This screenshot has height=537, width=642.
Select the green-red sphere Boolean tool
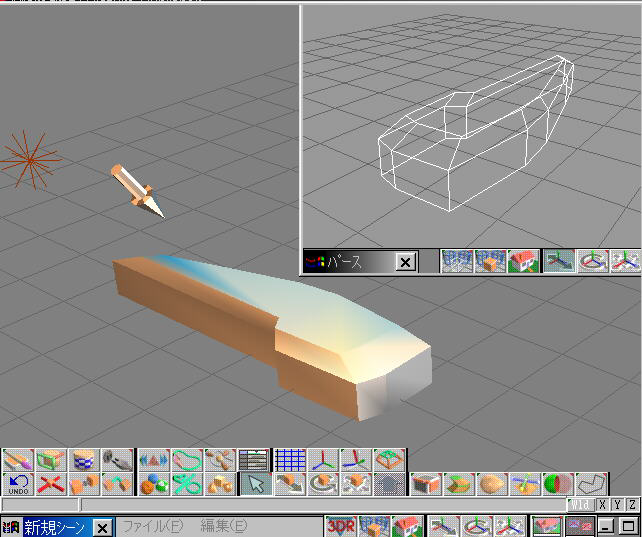[x=558, y=484]
